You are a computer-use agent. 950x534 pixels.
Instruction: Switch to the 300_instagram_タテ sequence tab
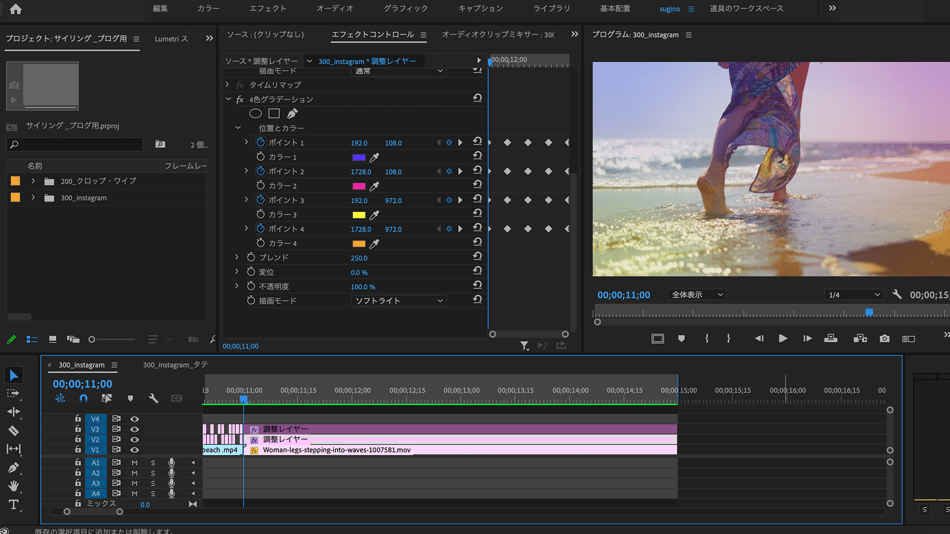click(x=175, y=365)
